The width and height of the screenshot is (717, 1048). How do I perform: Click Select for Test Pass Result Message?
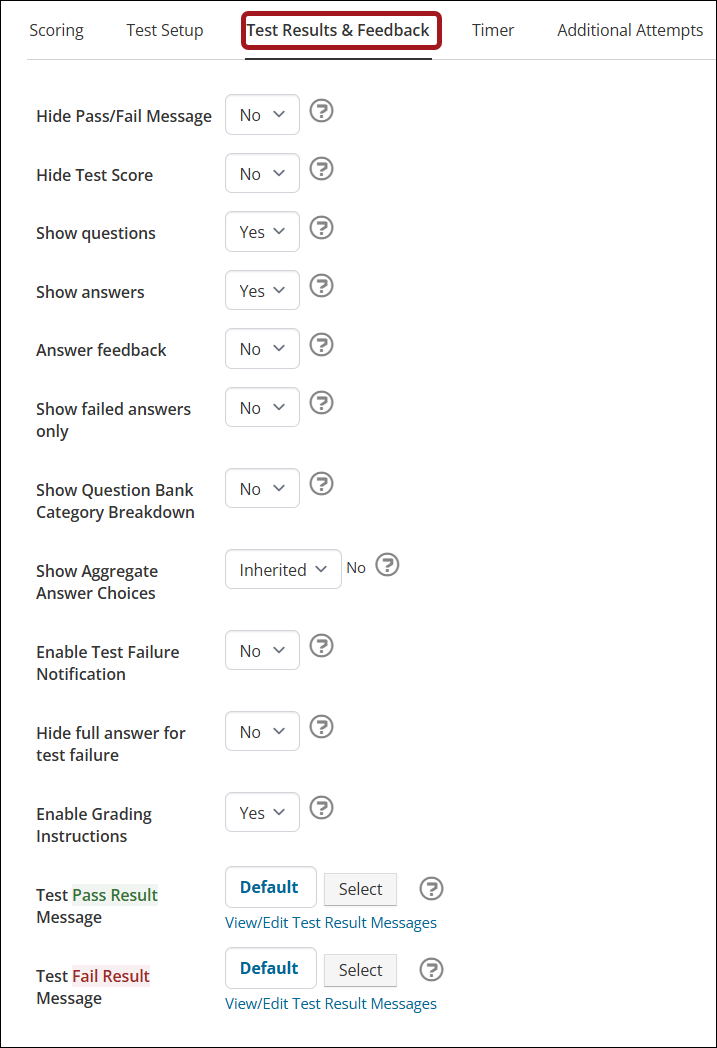pos(360,890)
